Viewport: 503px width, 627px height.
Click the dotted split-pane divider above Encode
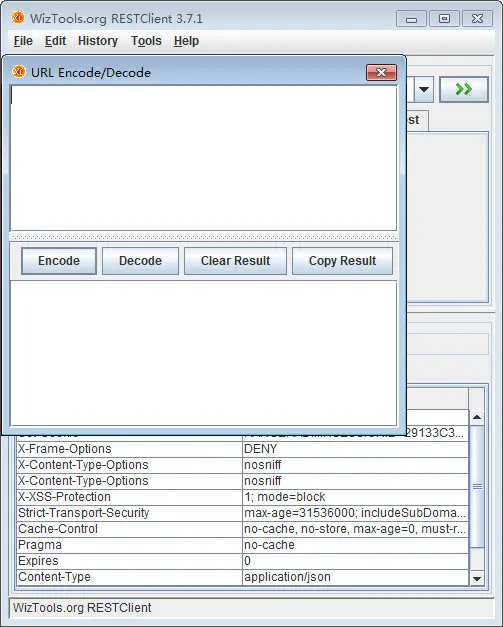[x=204, y=237]
